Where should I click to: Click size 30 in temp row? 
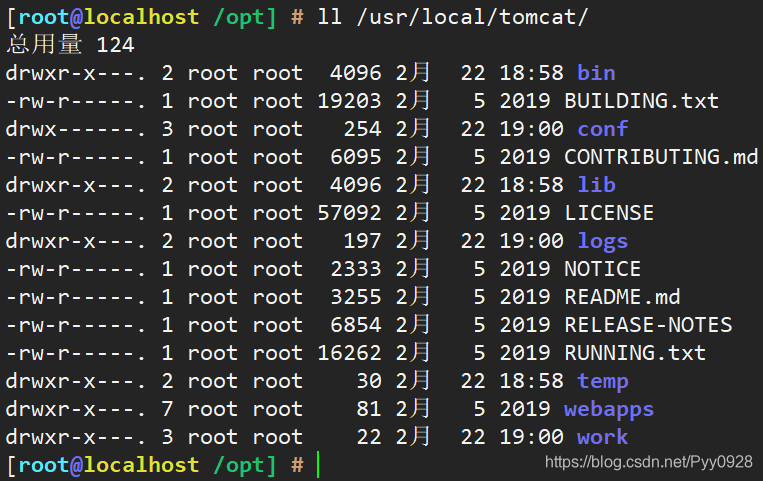pyautogui.click(x=369, y=381)
